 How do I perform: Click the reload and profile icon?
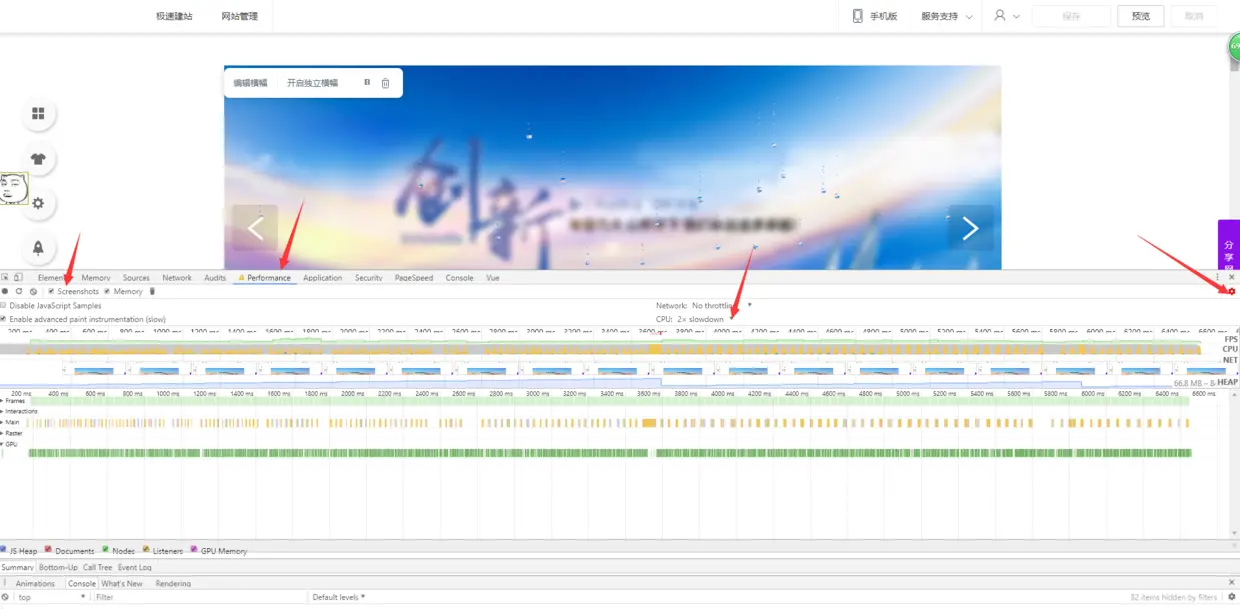19,291
